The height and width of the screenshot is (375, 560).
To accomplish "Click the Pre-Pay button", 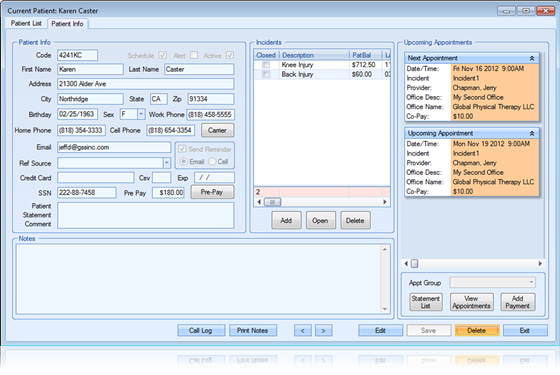I will (x=212, y=192).
